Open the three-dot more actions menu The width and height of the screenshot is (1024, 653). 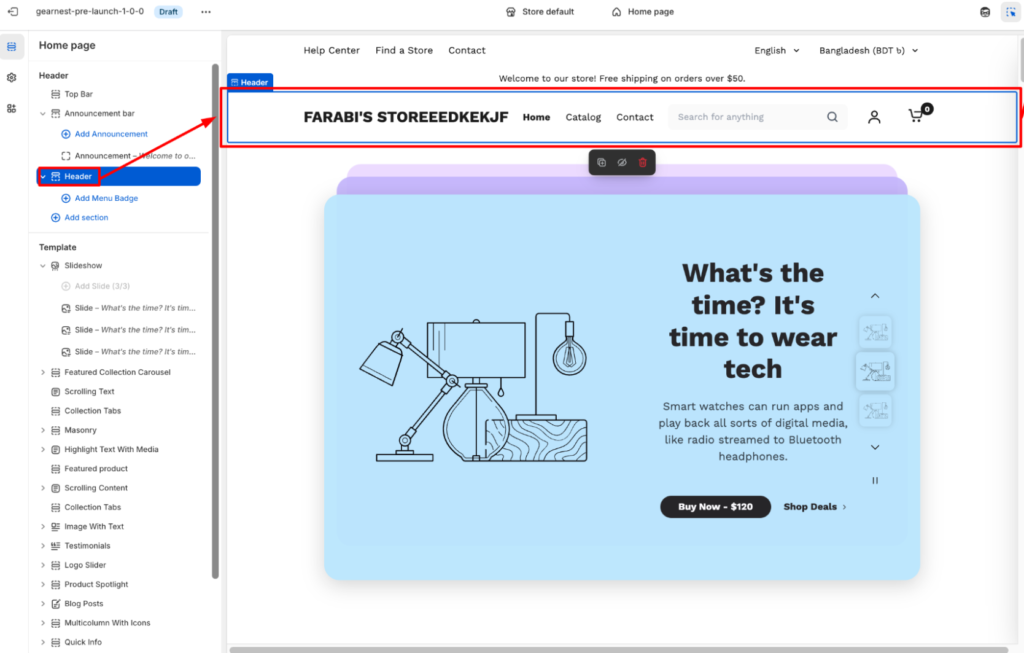pos(206,12)
